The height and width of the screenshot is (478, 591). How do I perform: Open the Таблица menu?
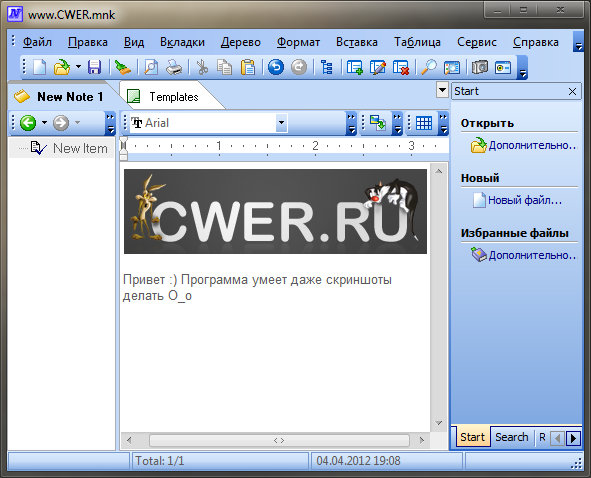(417, 42)
